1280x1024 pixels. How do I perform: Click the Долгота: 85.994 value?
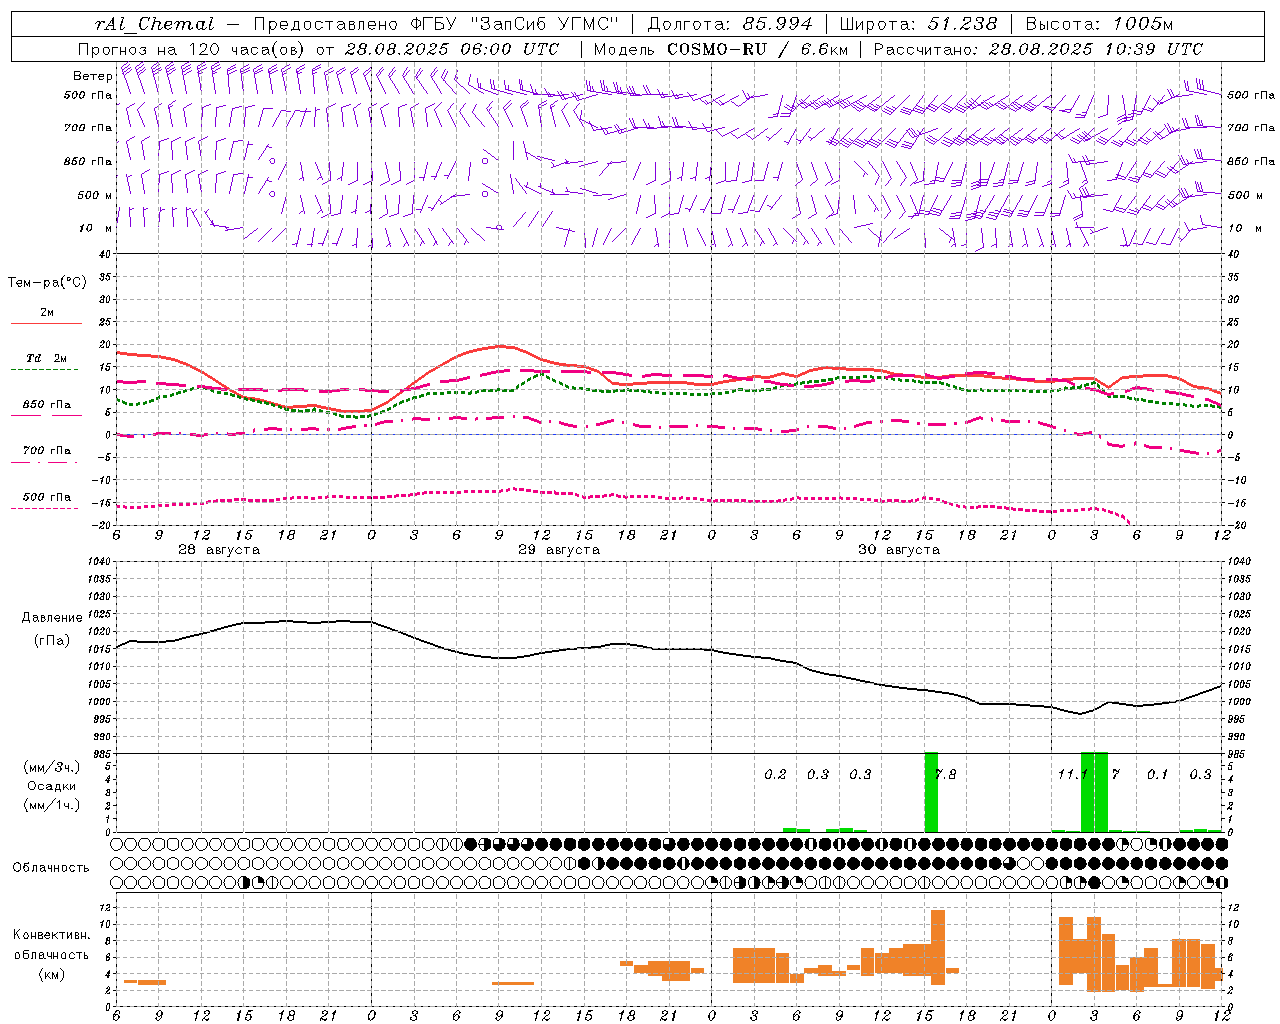732,24
